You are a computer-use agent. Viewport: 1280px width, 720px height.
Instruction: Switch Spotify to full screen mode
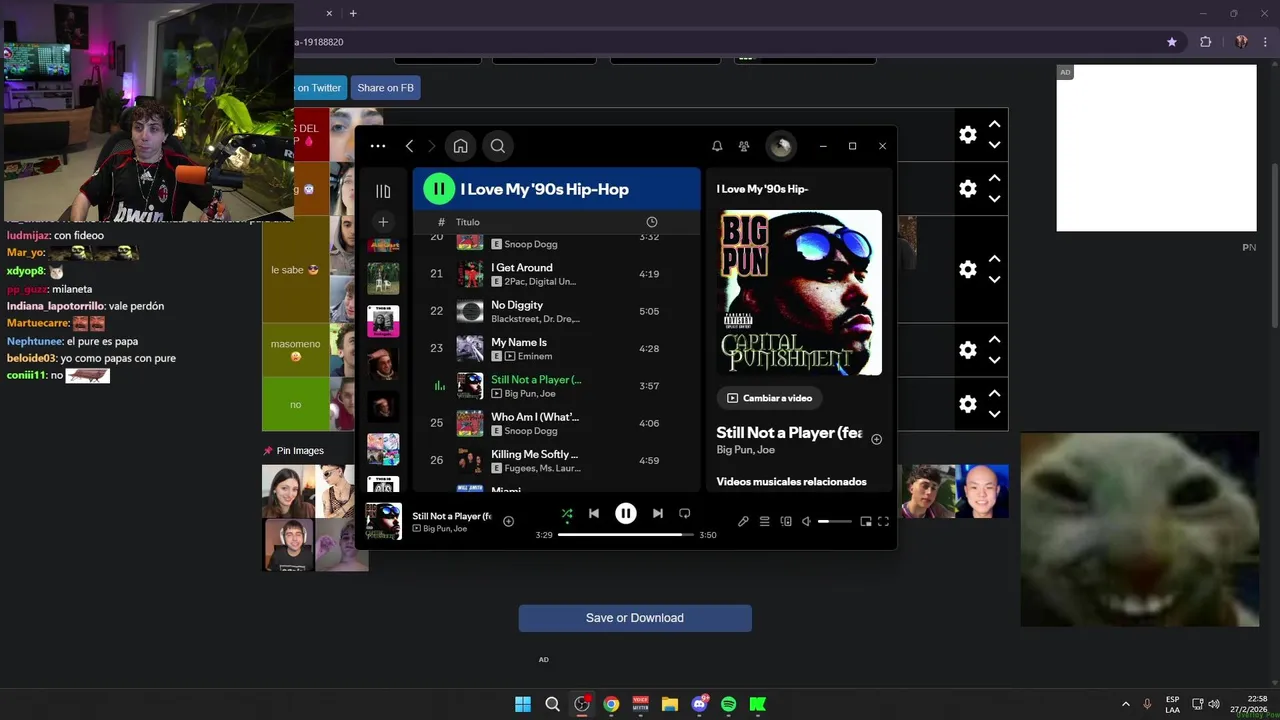point(883,521)
